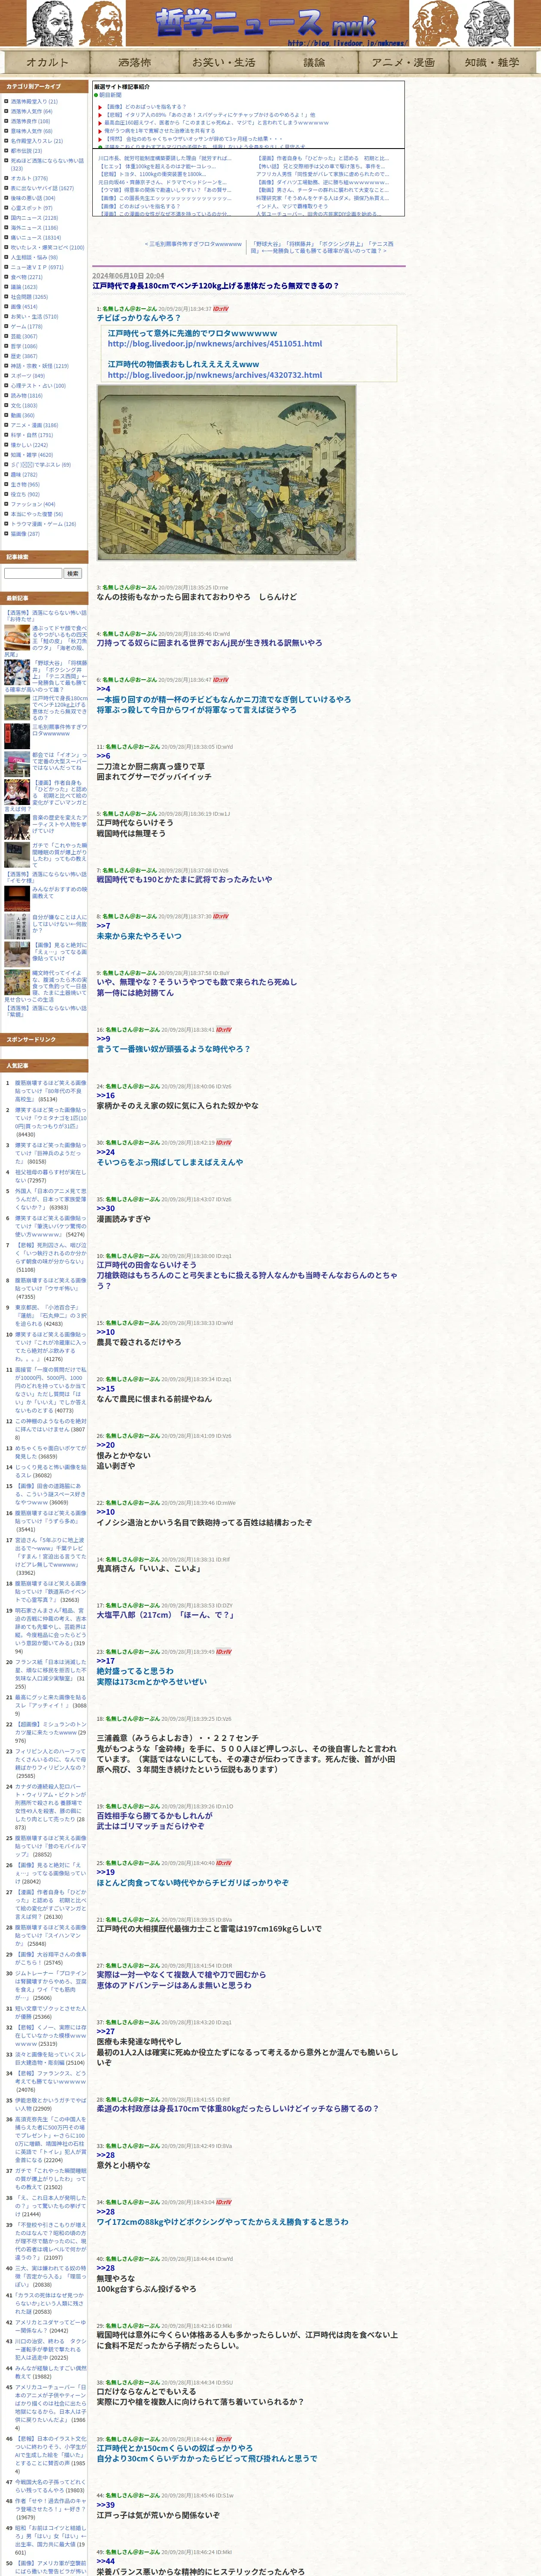Open the salmon dish thumbnail in recent articles
The image size is (541, 2576).
(17, 638)
